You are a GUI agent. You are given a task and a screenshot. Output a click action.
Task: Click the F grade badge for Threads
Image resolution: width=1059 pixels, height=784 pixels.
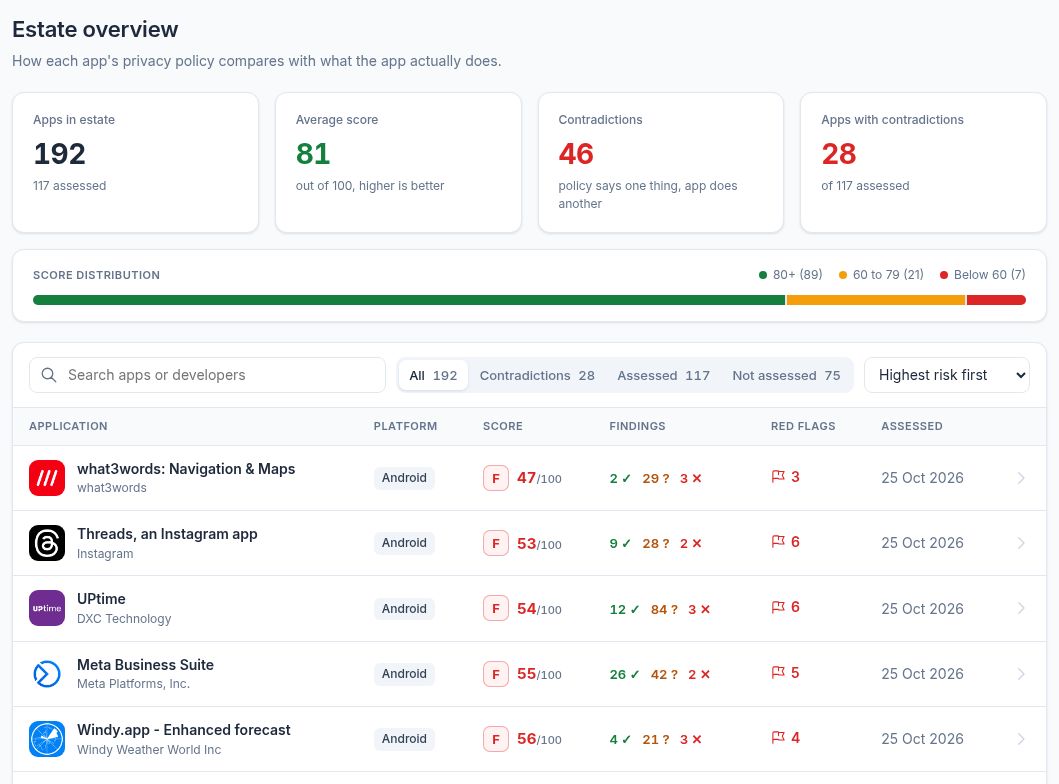click(496, 544)
